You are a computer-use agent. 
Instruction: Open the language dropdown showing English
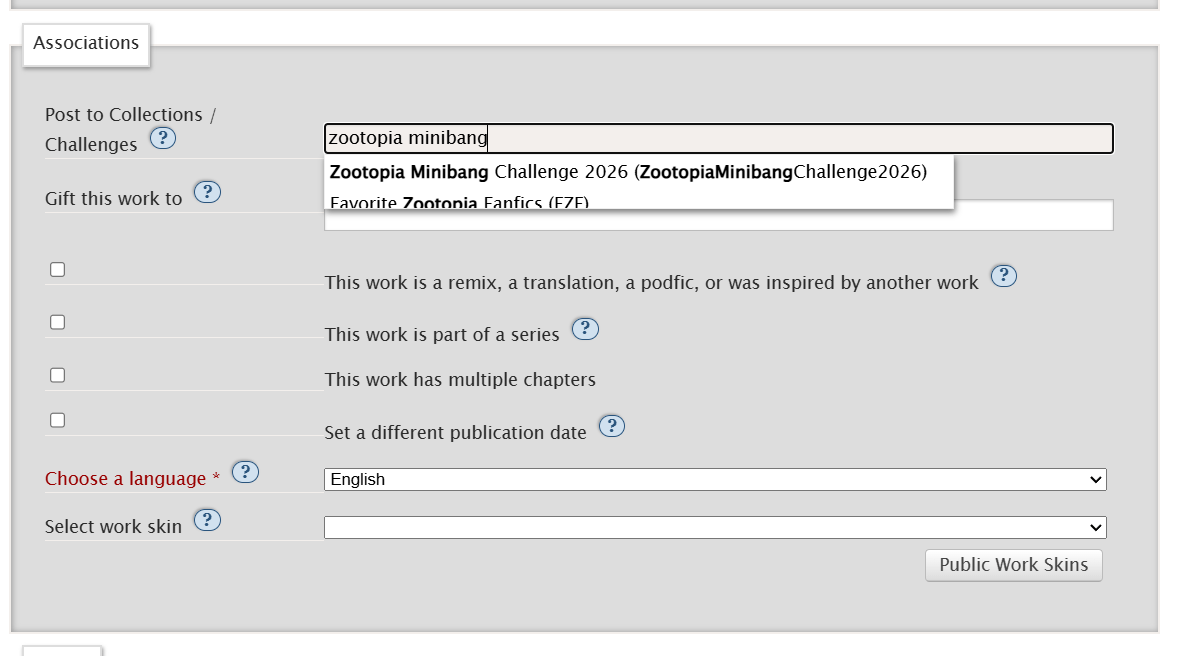[715, 480]
